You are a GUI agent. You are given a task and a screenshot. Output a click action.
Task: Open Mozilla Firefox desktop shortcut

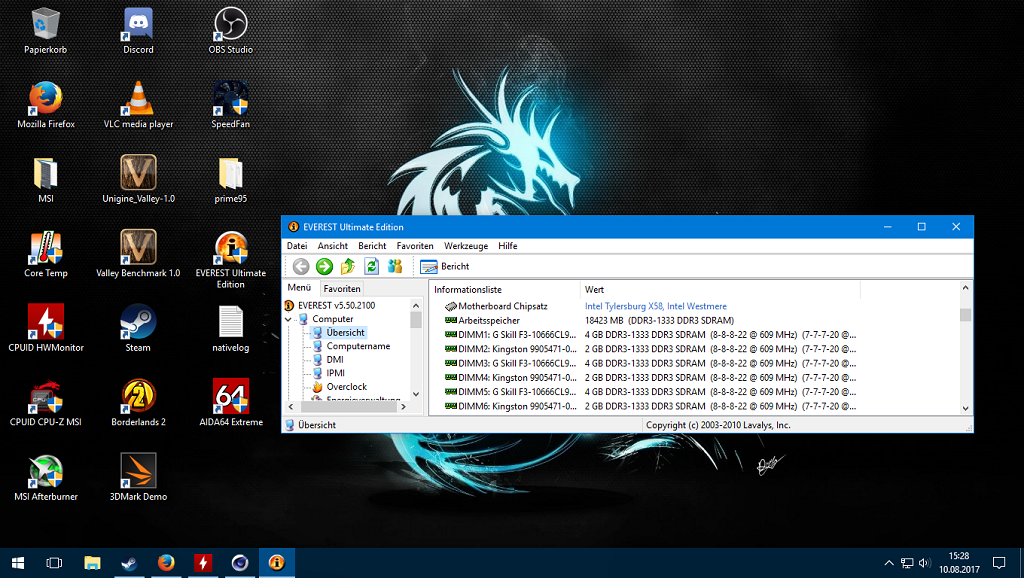click(46, 105)
